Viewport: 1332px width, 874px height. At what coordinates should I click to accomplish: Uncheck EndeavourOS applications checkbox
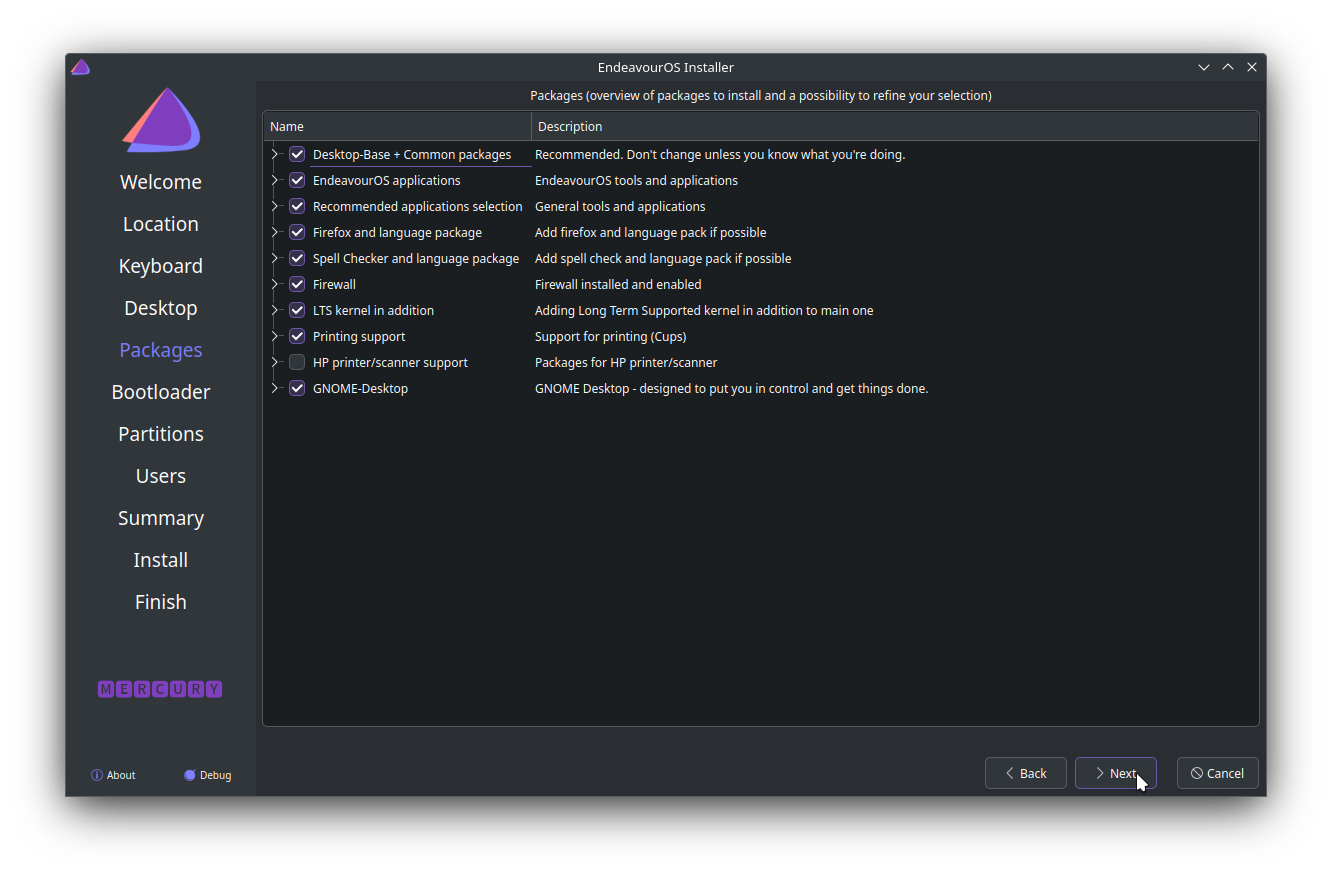point(297,180)
